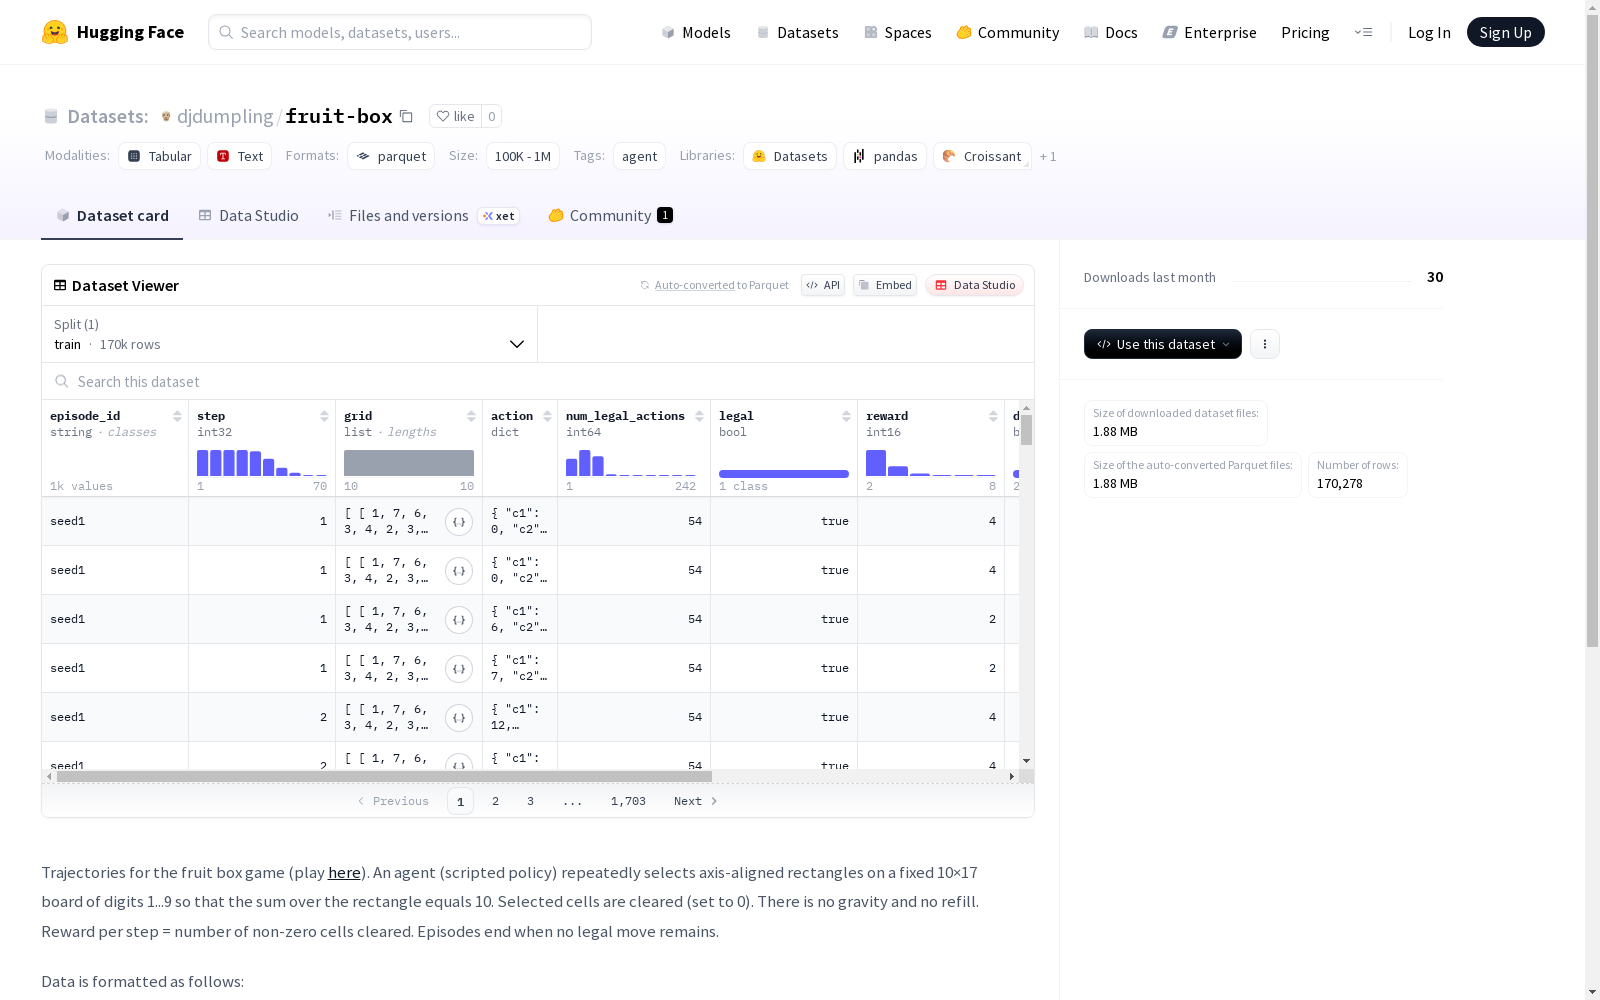Click the 100K - 1M size tag
Screen dimensions: 1600x1000
(523, 156)
